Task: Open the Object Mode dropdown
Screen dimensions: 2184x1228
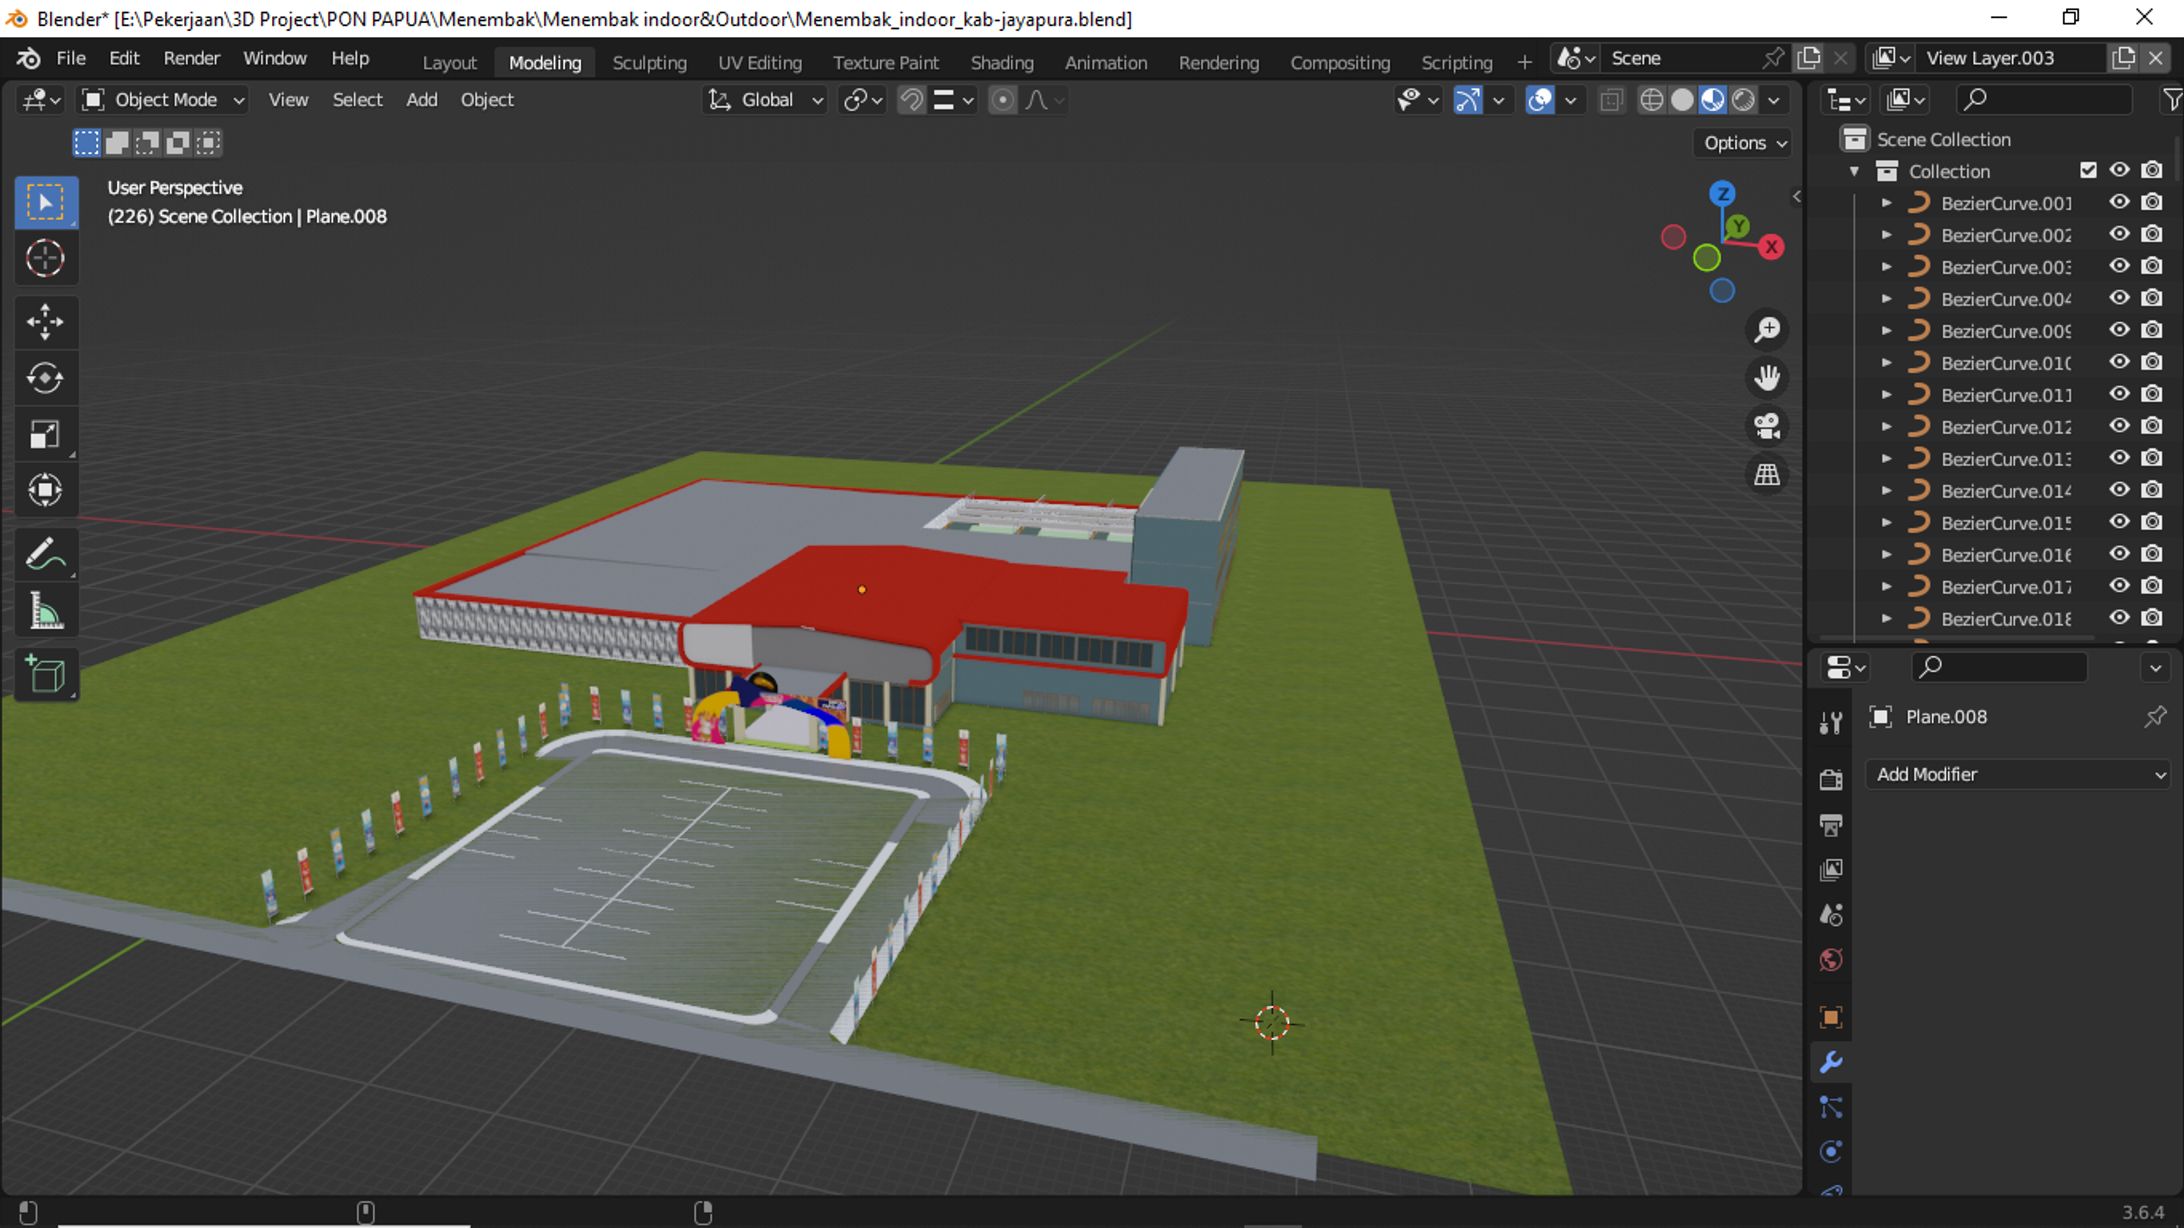Action: click(164, 100)
